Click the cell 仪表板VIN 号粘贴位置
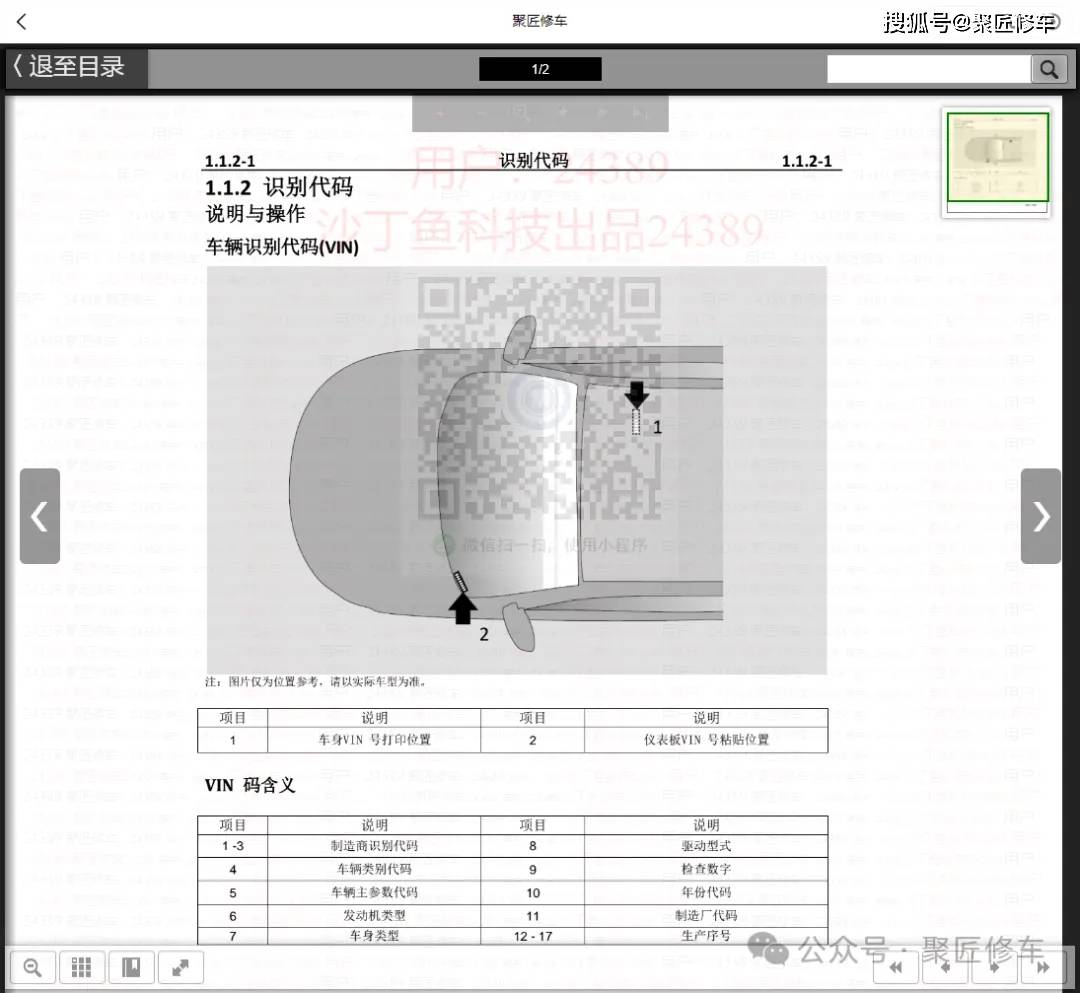1080x993 pixels. point(706,740)
